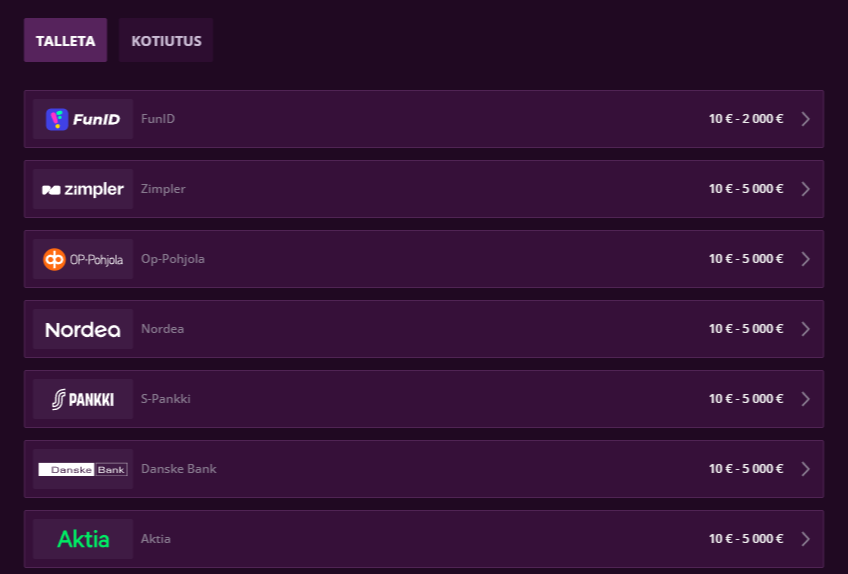Pick the OP-Pohjola orange logo
Viewport: 848px width, 574px height.
pyautogui.click(x=83, y=259)
